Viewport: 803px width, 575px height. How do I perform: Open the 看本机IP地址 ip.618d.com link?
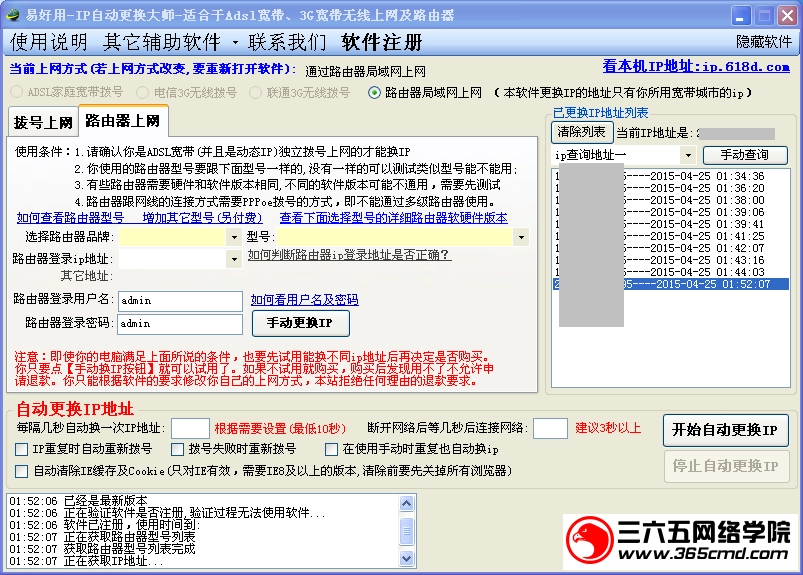coord(696,66)
